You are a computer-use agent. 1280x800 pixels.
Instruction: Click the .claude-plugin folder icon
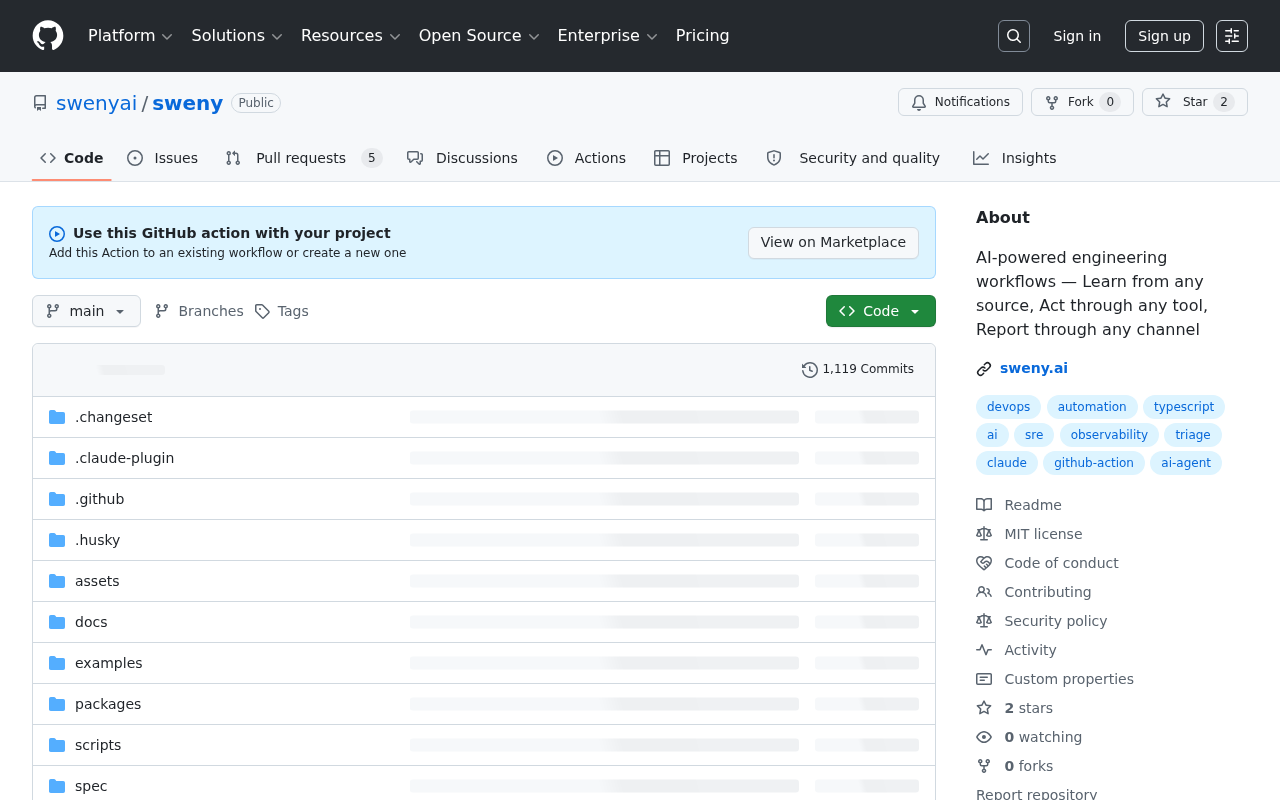(x=57, y=458)
